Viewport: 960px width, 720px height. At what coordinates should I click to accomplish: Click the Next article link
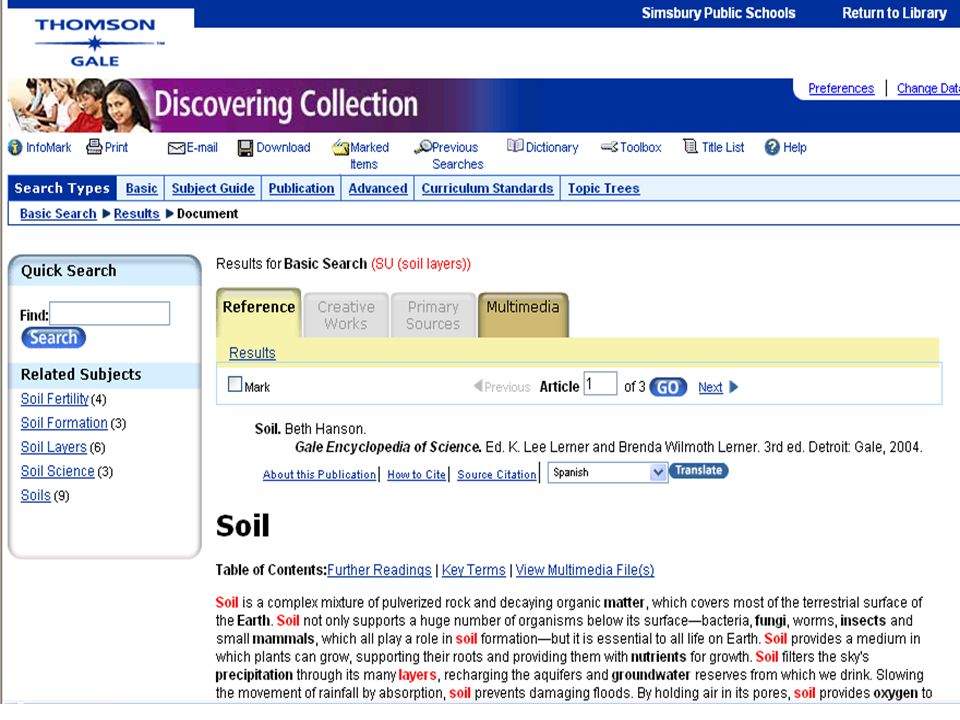click(x=710, y=388)
